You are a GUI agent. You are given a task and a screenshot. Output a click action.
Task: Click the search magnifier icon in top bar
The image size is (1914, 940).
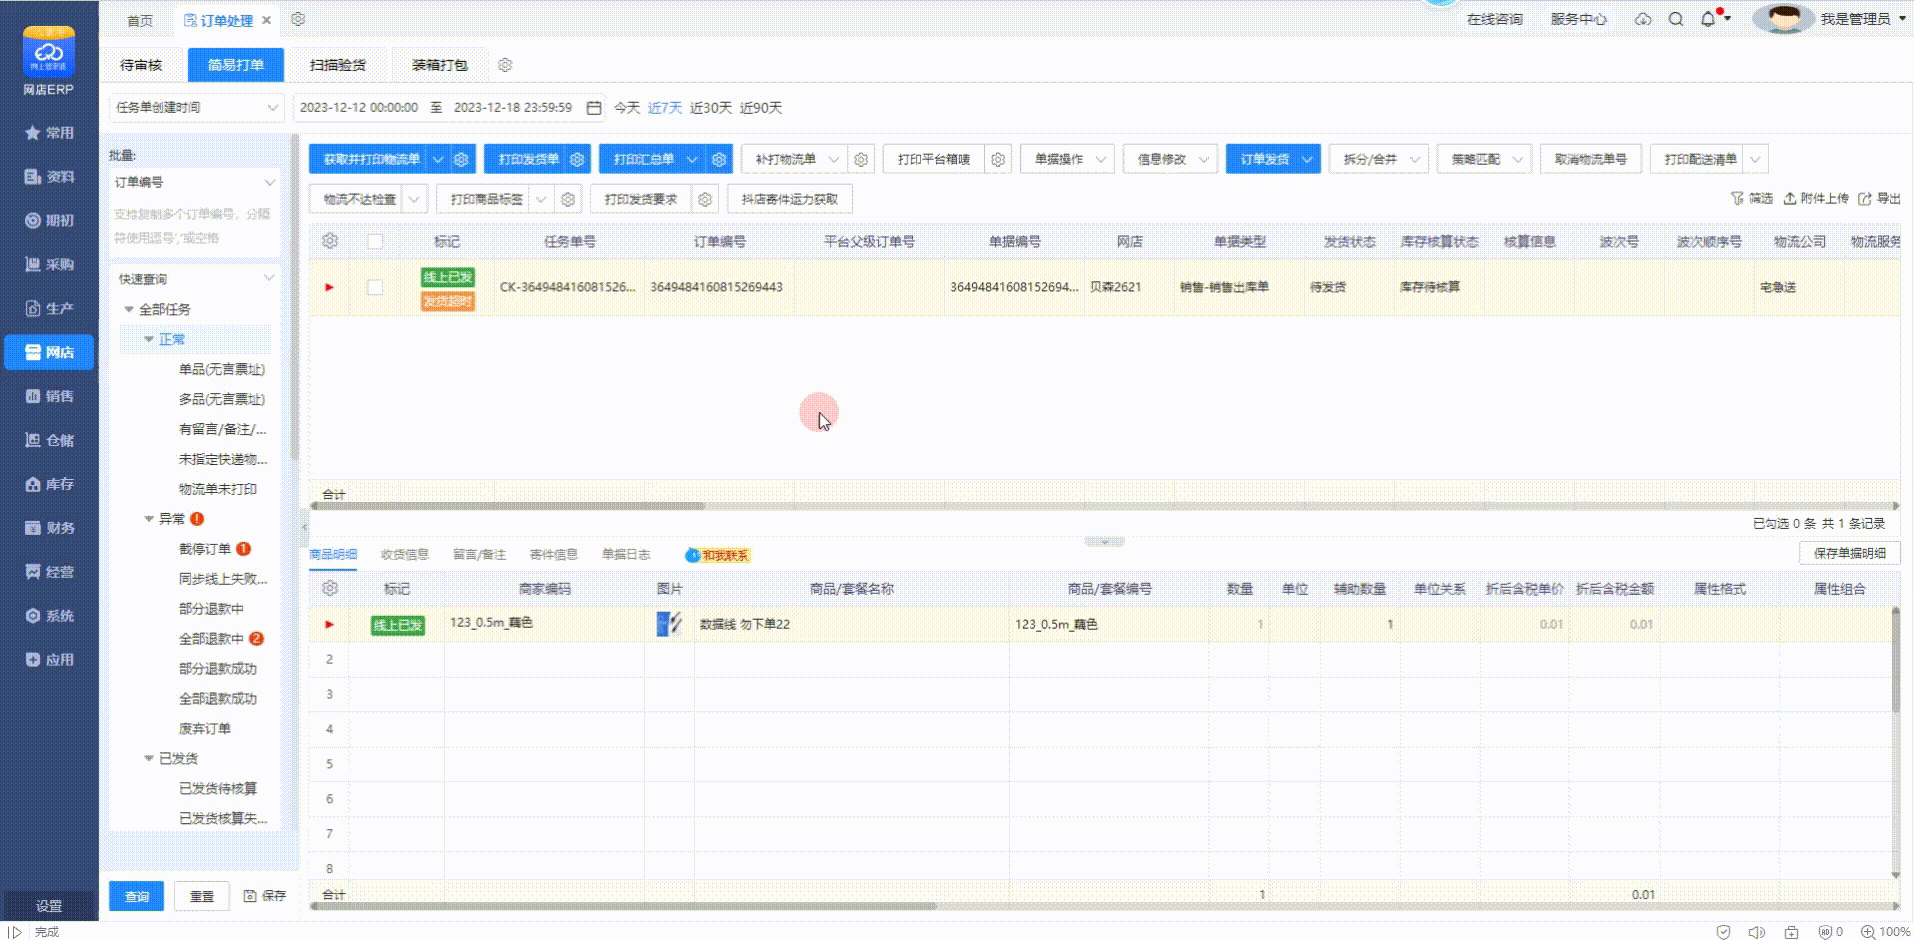click(x=1676, y=19)
